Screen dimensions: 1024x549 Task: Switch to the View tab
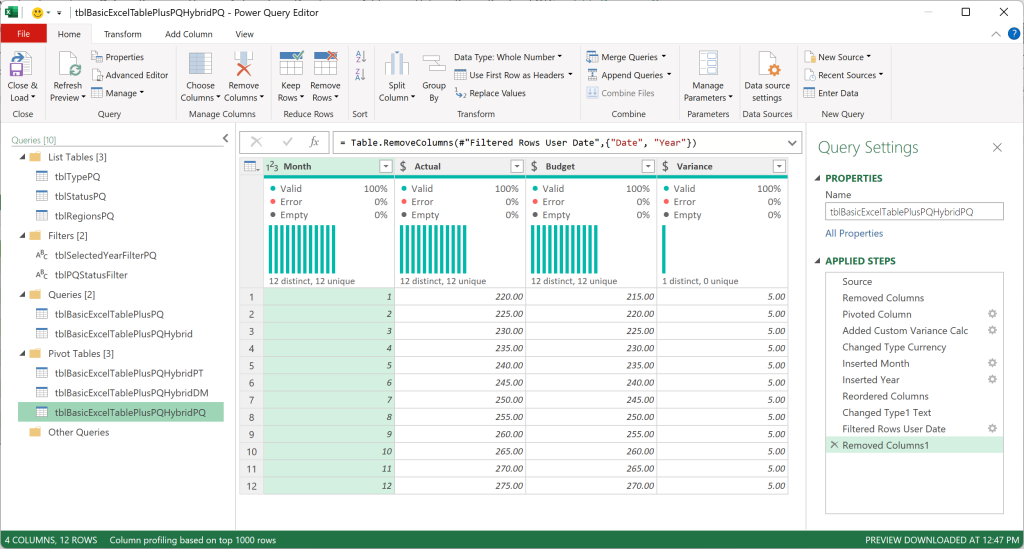pyautogui.click(x=244, y=34)
